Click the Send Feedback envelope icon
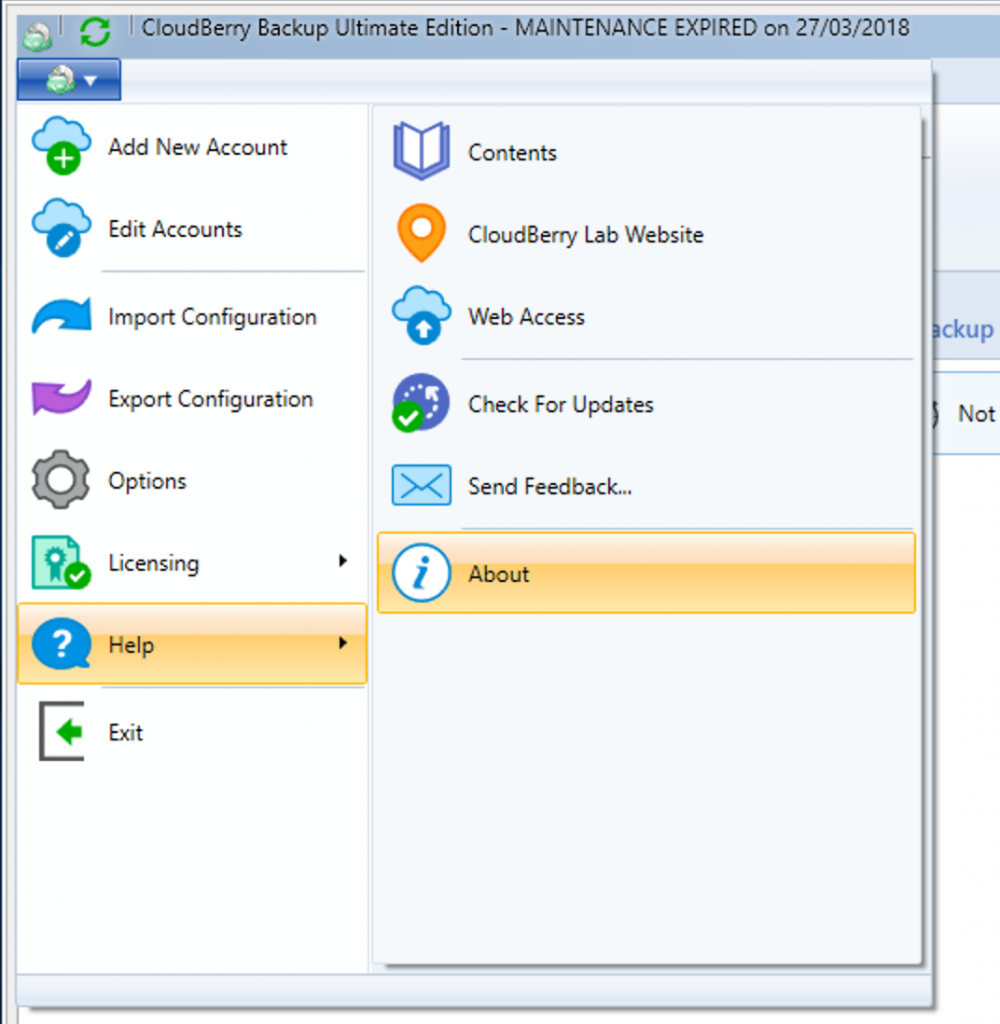This screenshot has height=1024, width=1000. point(421,485)
